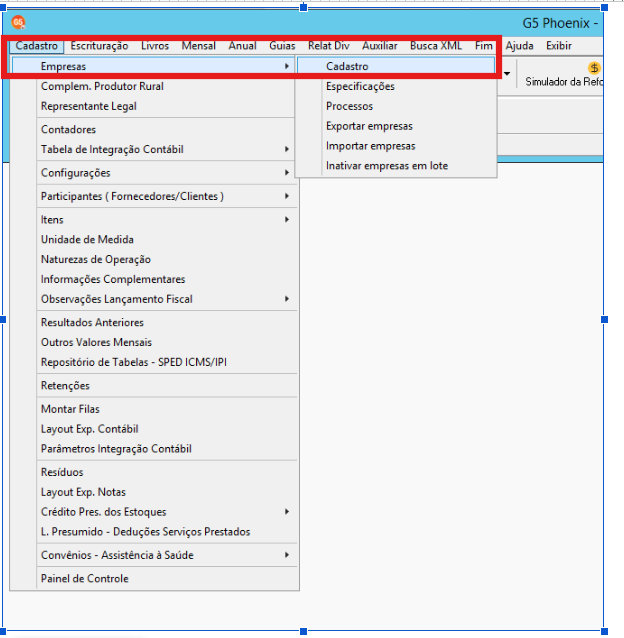Open the Auxiliar menu
The image size is (624, 638).
tap(380, 46)
